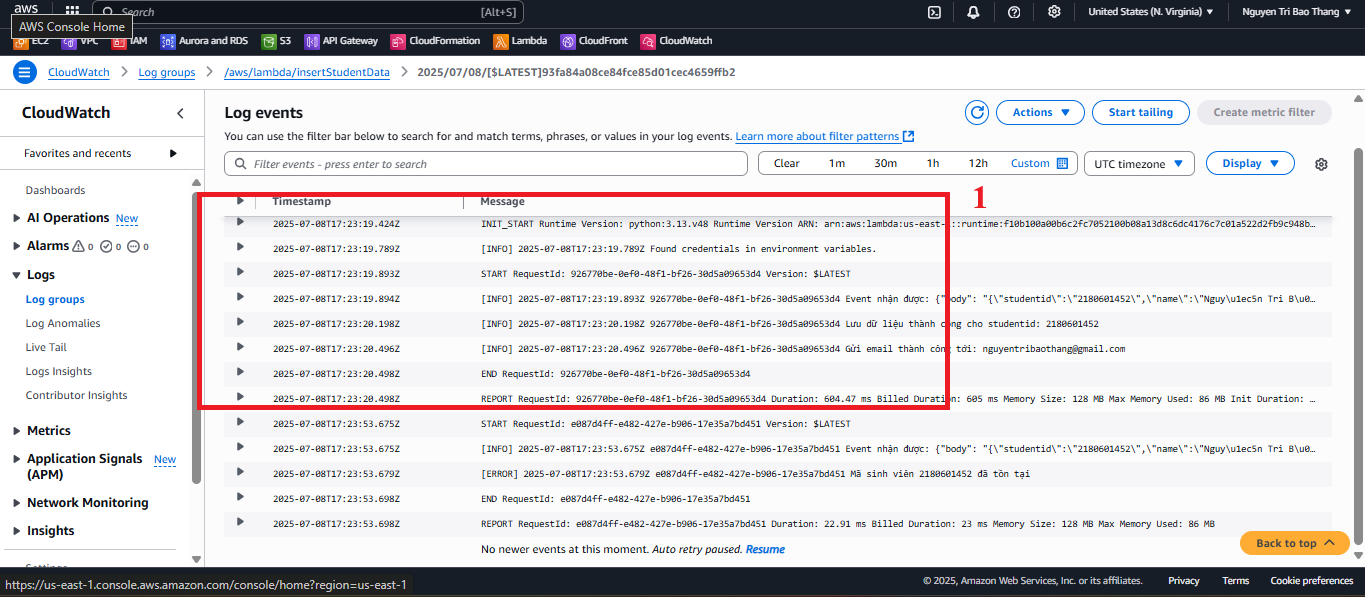Open log events preferences gear
Screen dimensions: 1365x597
(x=1321, y=164)
